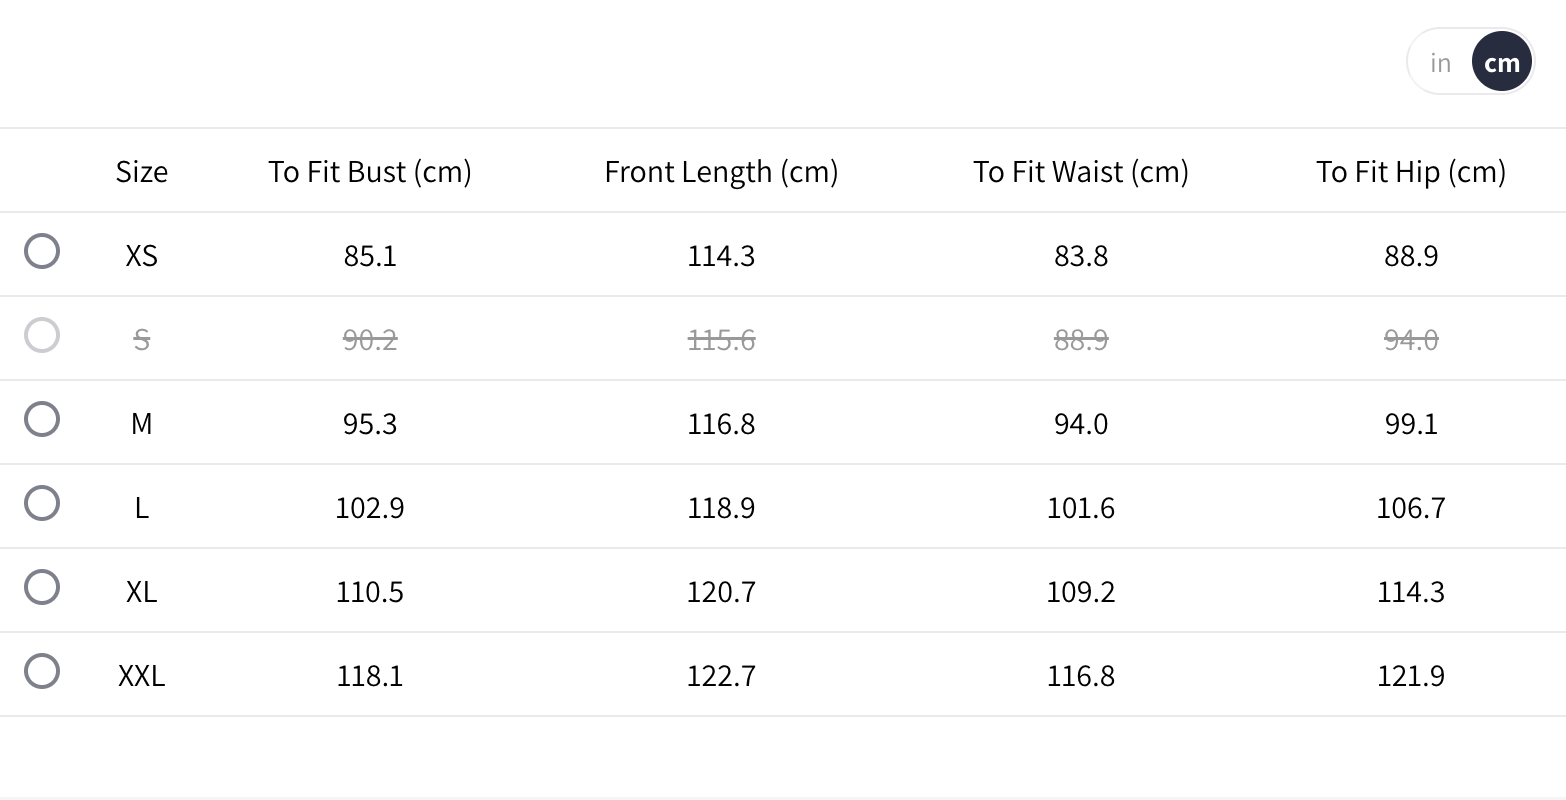Click the XL hip value 114.3
Image resolution: width=1566 pixels, height=800 pixels.
tap(1411, 592)
